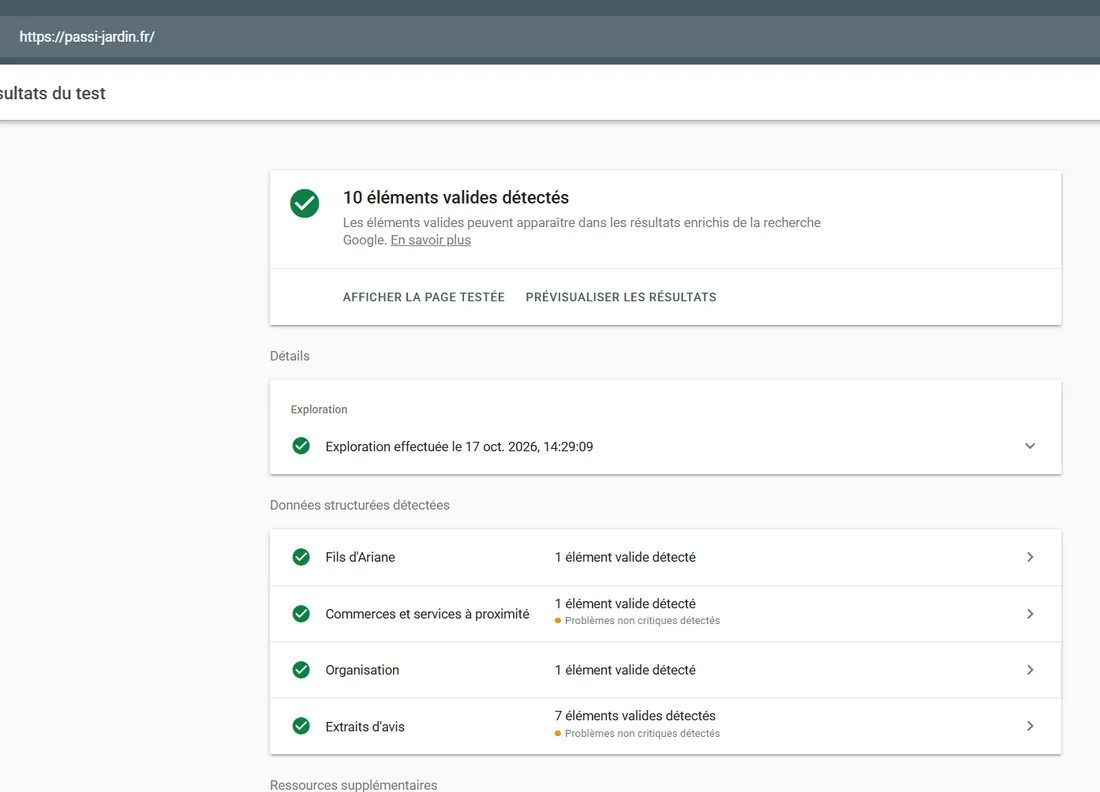Select the Commerces et services à proximité label
1100x792 pixels.
point(427,614)
